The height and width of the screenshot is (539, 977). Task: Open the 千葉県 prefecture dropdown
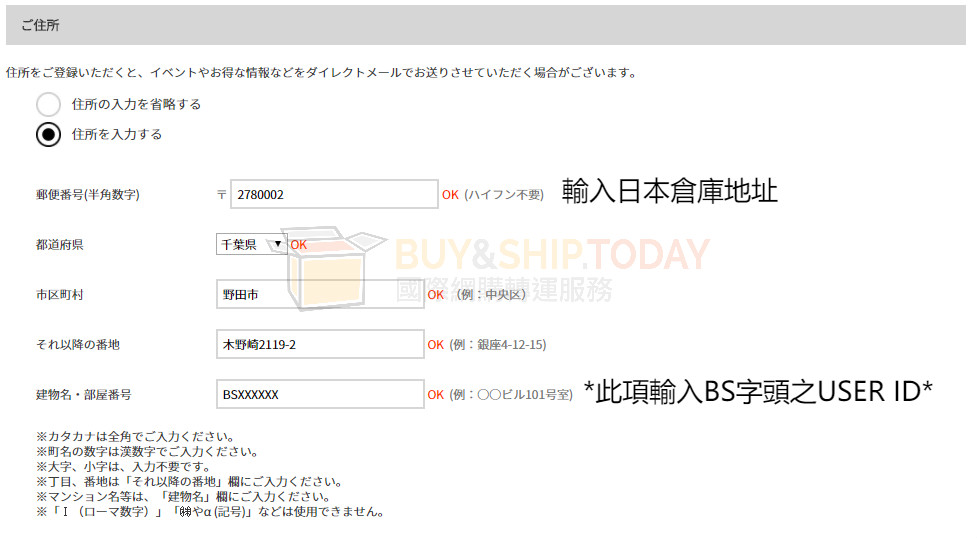coord(251,244)
